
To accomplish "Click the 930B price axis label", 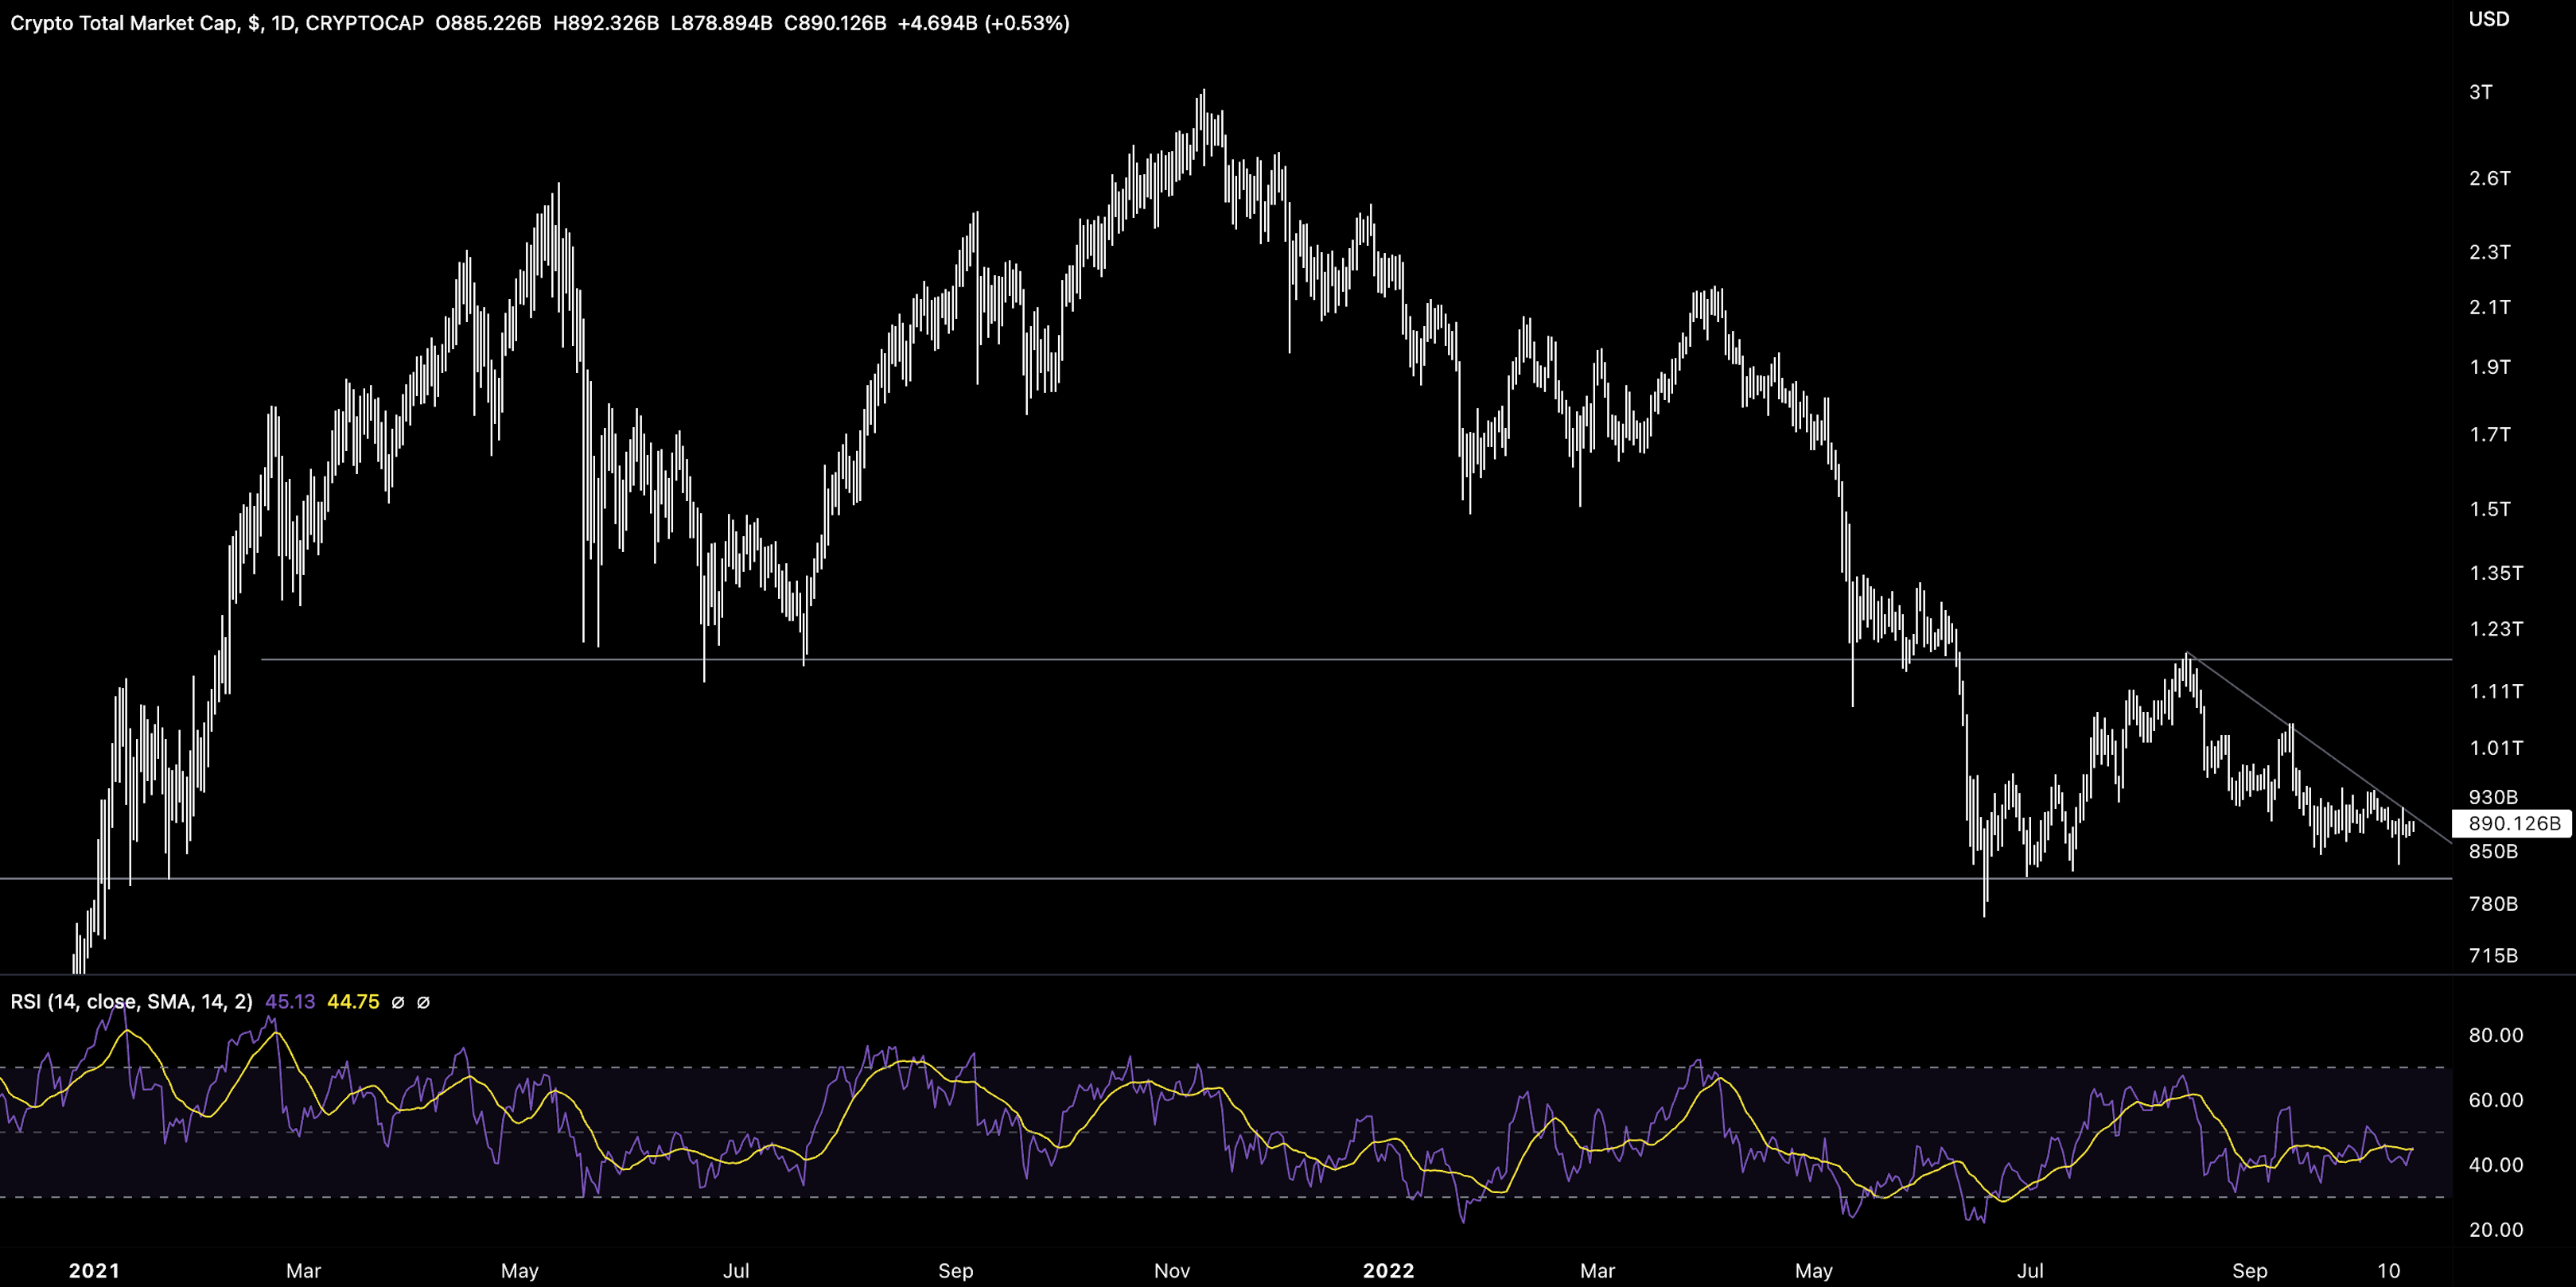I will point(2493,797).
